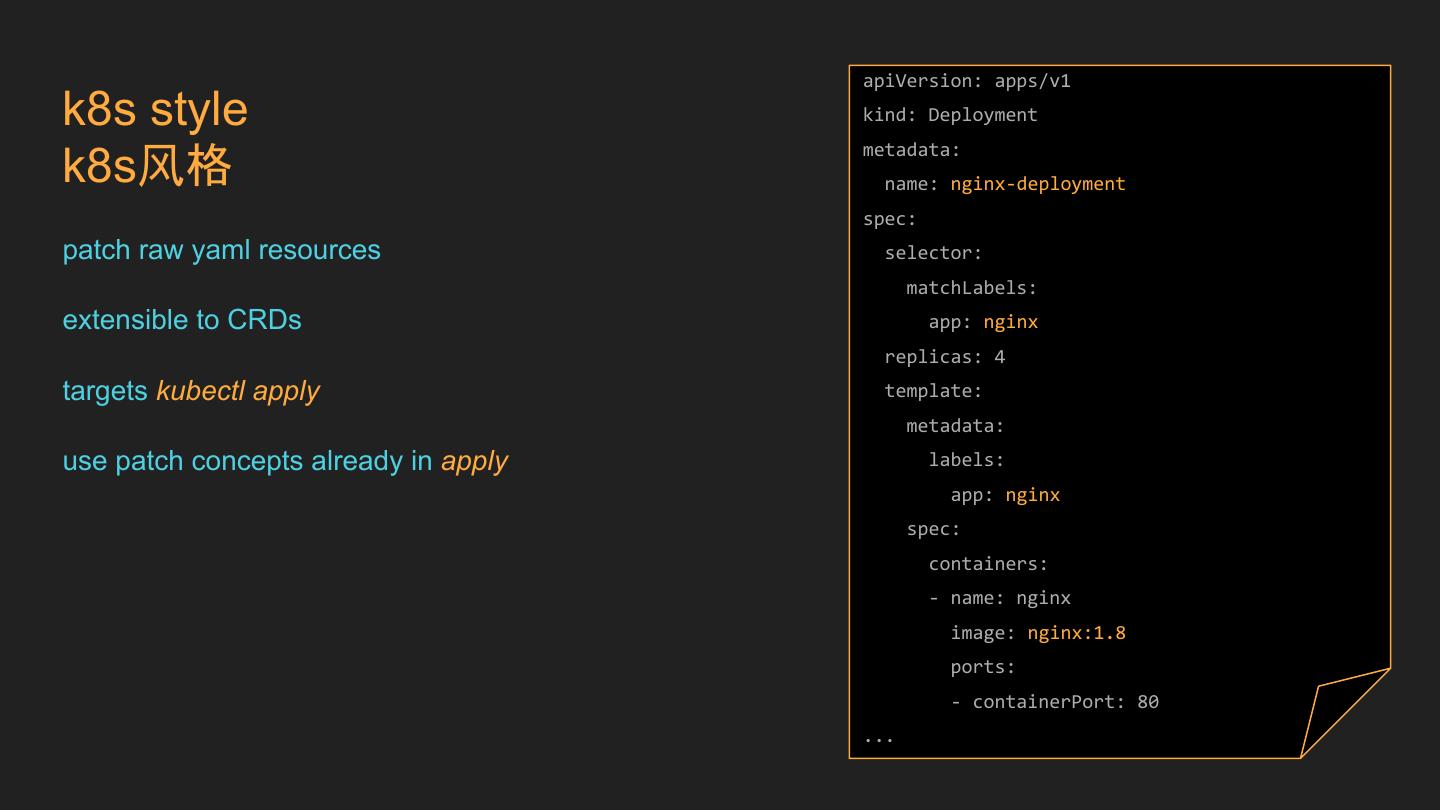
Task: Click the 'containers:' key
Action: [988, 564]
